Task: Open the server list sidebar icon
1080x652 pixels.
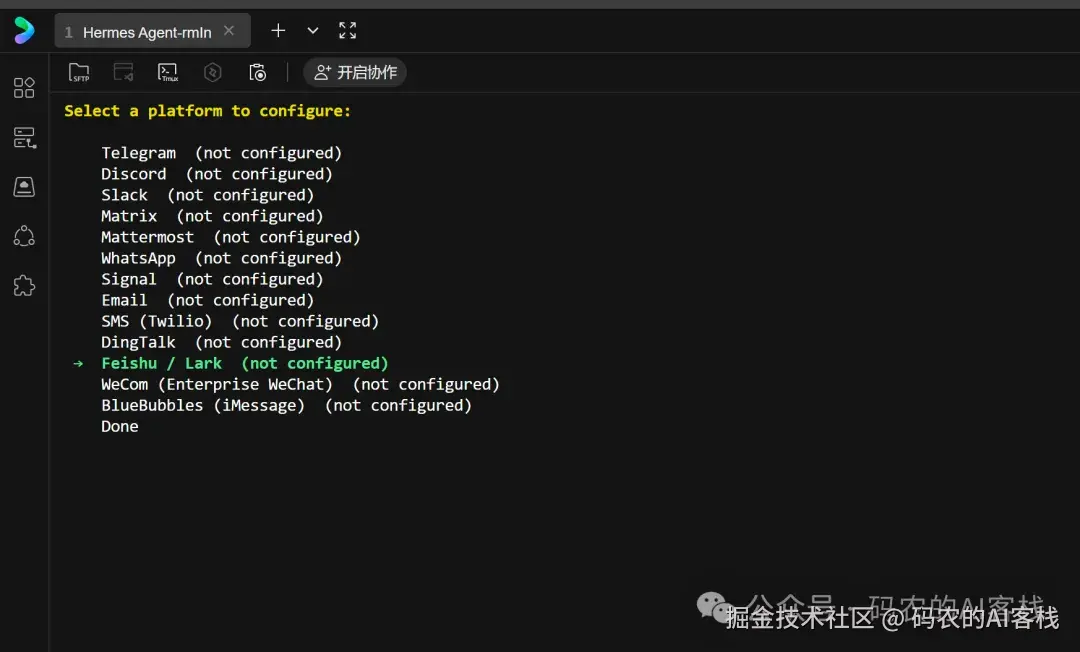Action: (x=24, y=138)
